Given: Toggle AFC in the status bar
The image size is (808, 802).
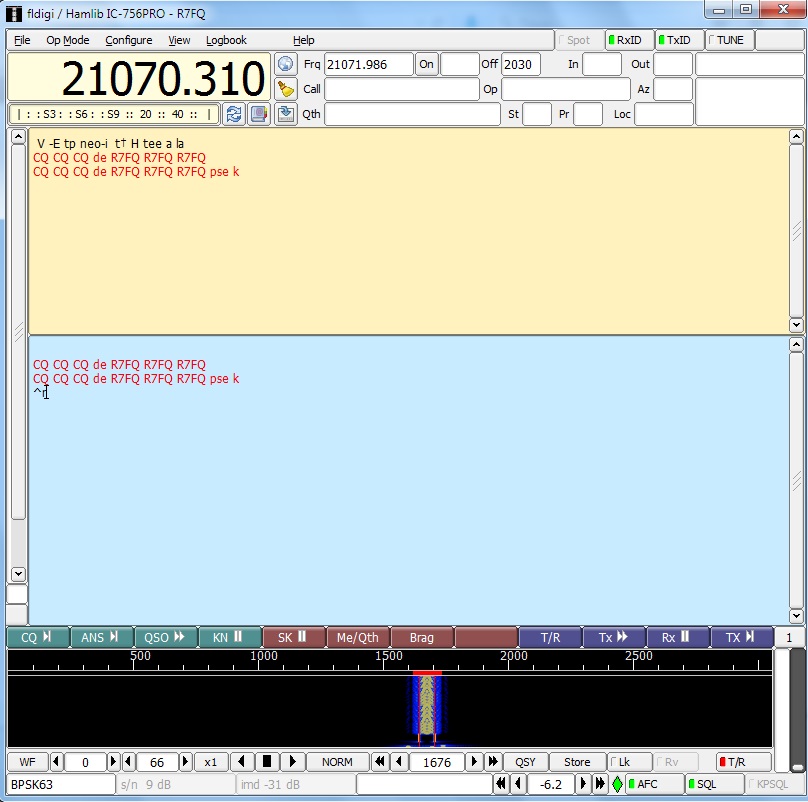Looking at the screenshot, I should [654, 785].
